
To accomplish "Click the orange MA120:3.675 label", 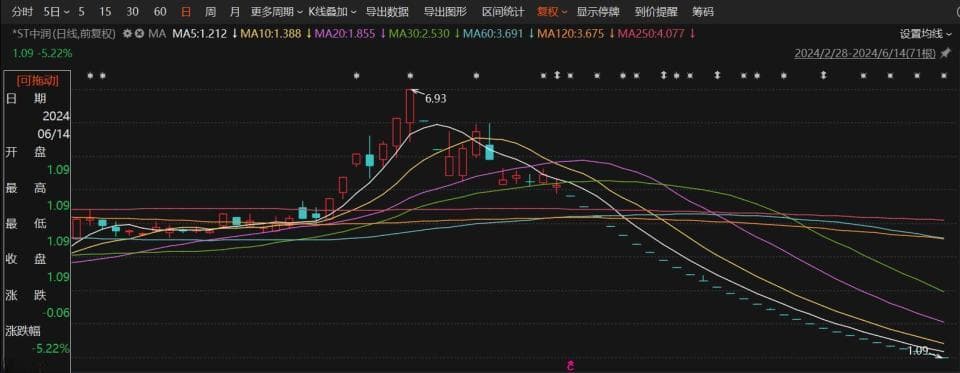I will [572, 34].
